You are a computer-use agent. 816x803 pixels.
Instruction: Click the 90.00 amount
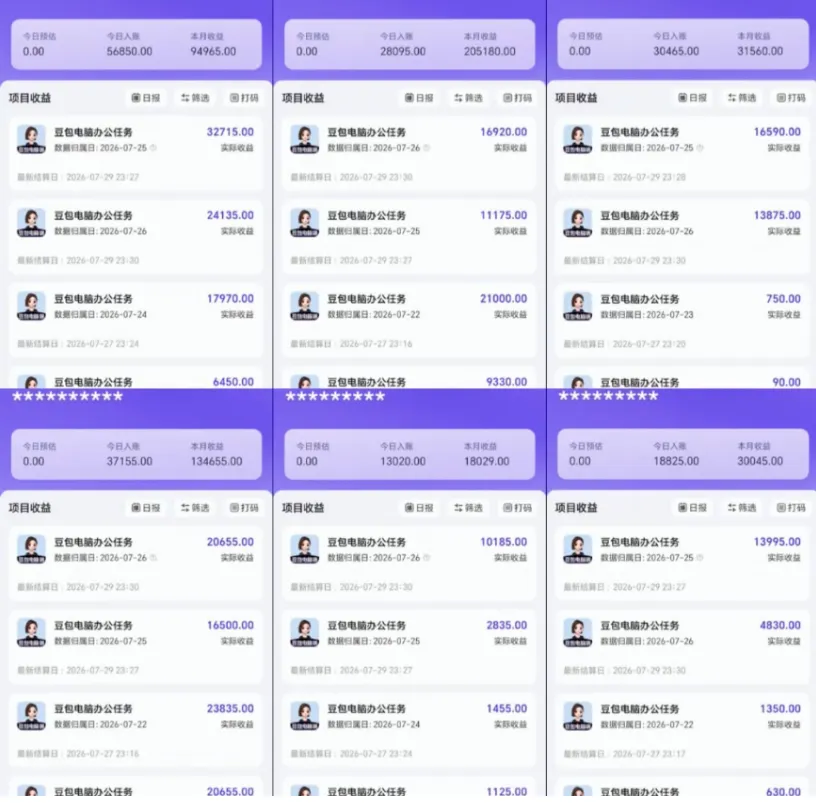[x=786, y=382]
